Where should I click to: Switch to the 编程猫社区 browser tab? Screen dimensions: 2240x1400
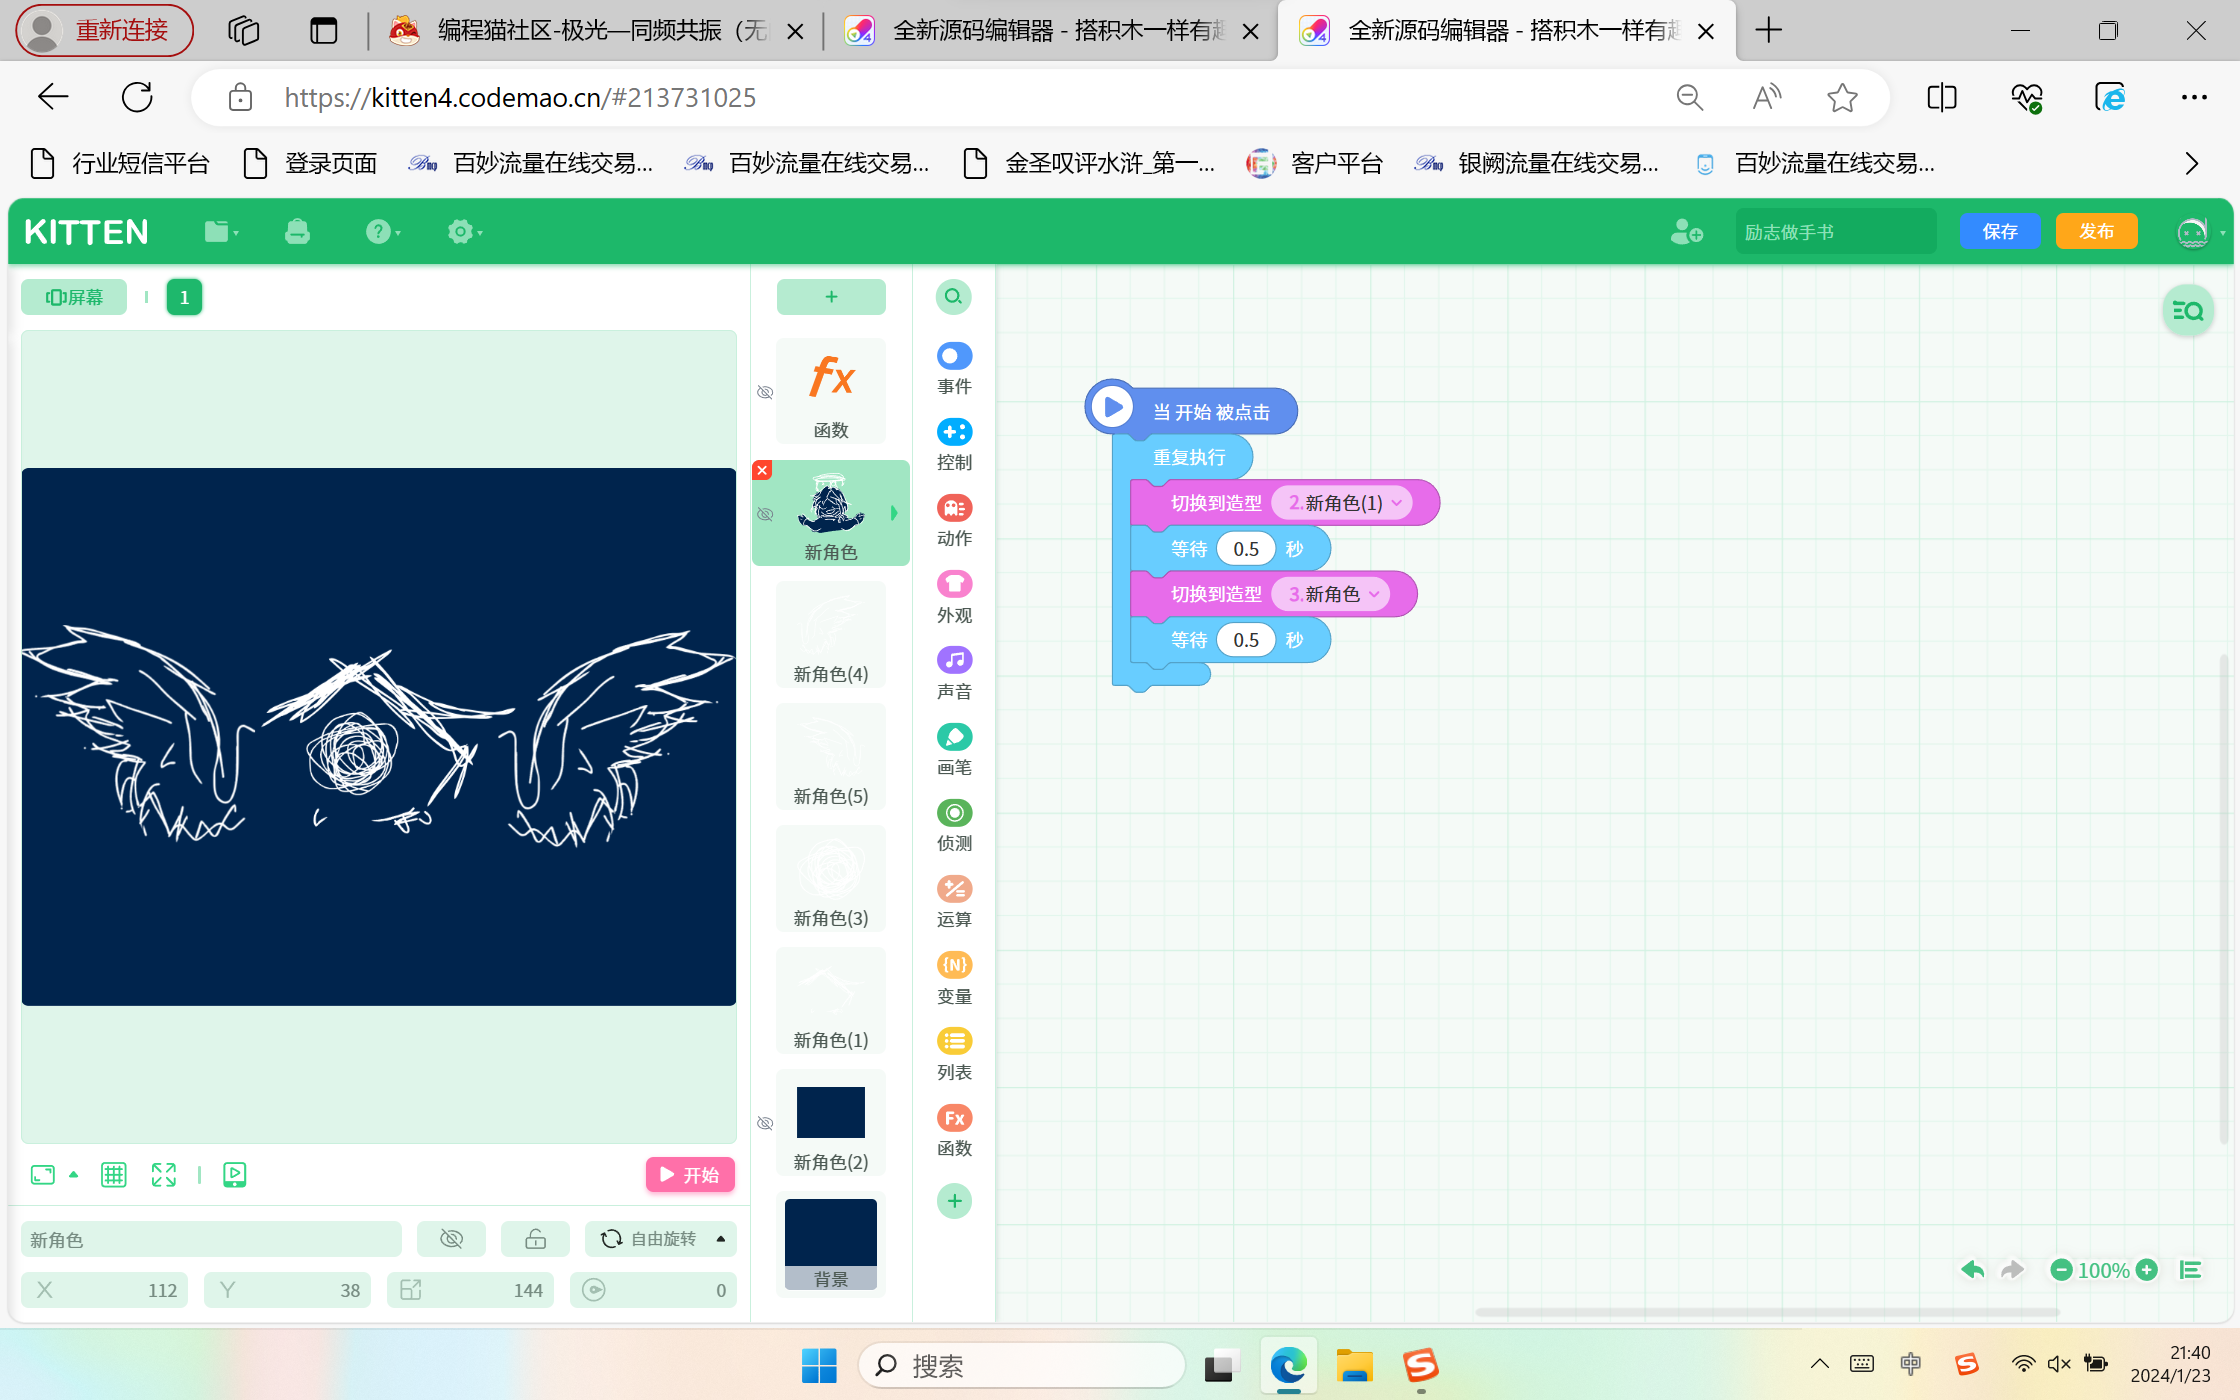[596, 31]
